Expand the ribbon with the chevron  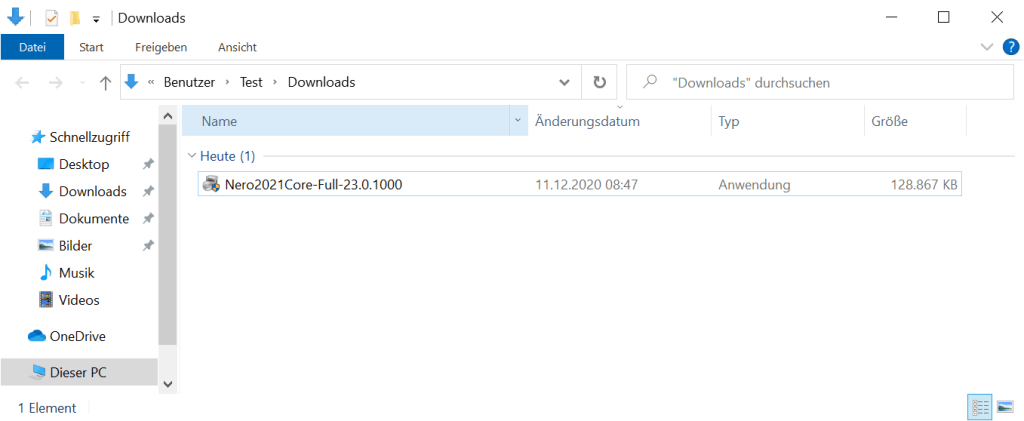[987, 46]
